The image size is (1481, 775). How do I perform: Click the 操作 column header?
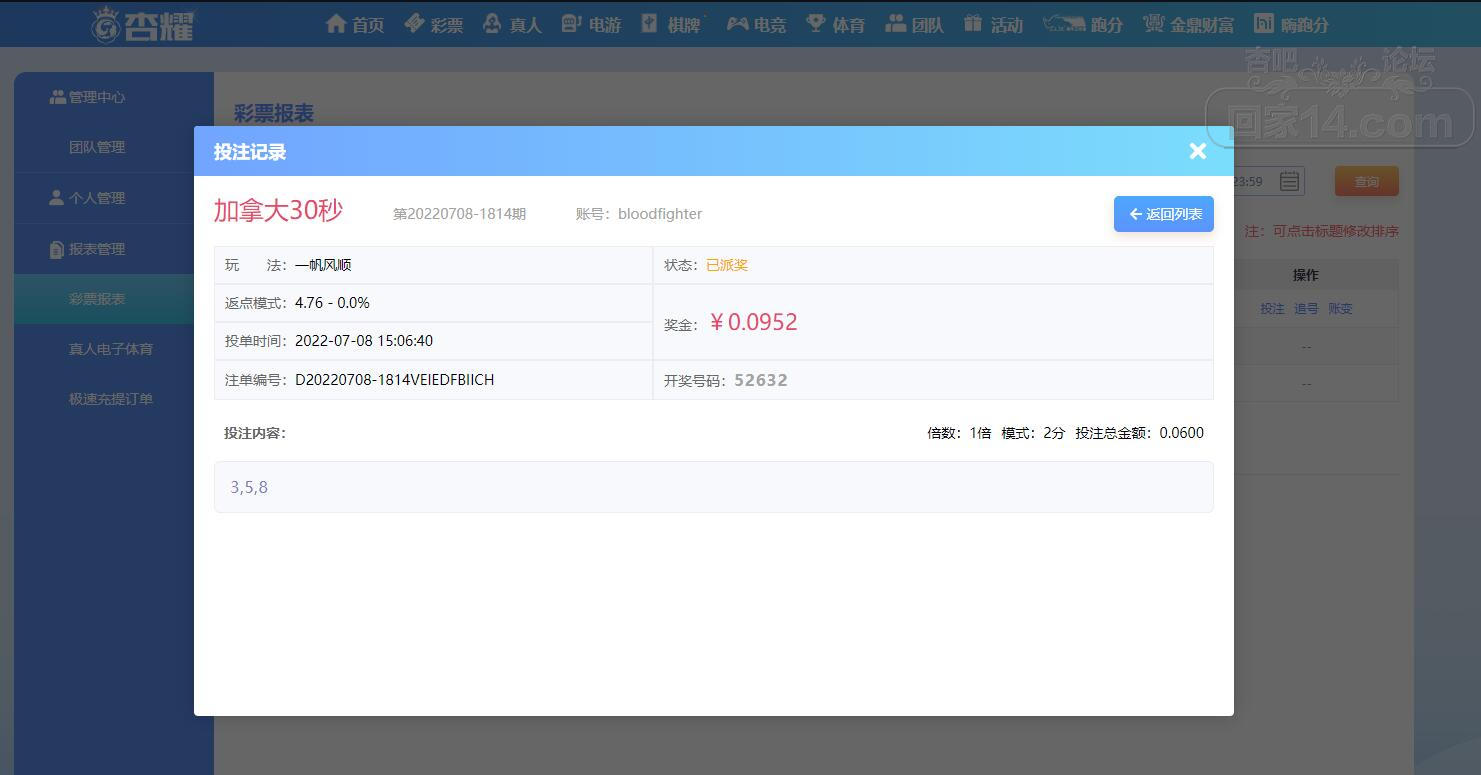(1306, 275)
